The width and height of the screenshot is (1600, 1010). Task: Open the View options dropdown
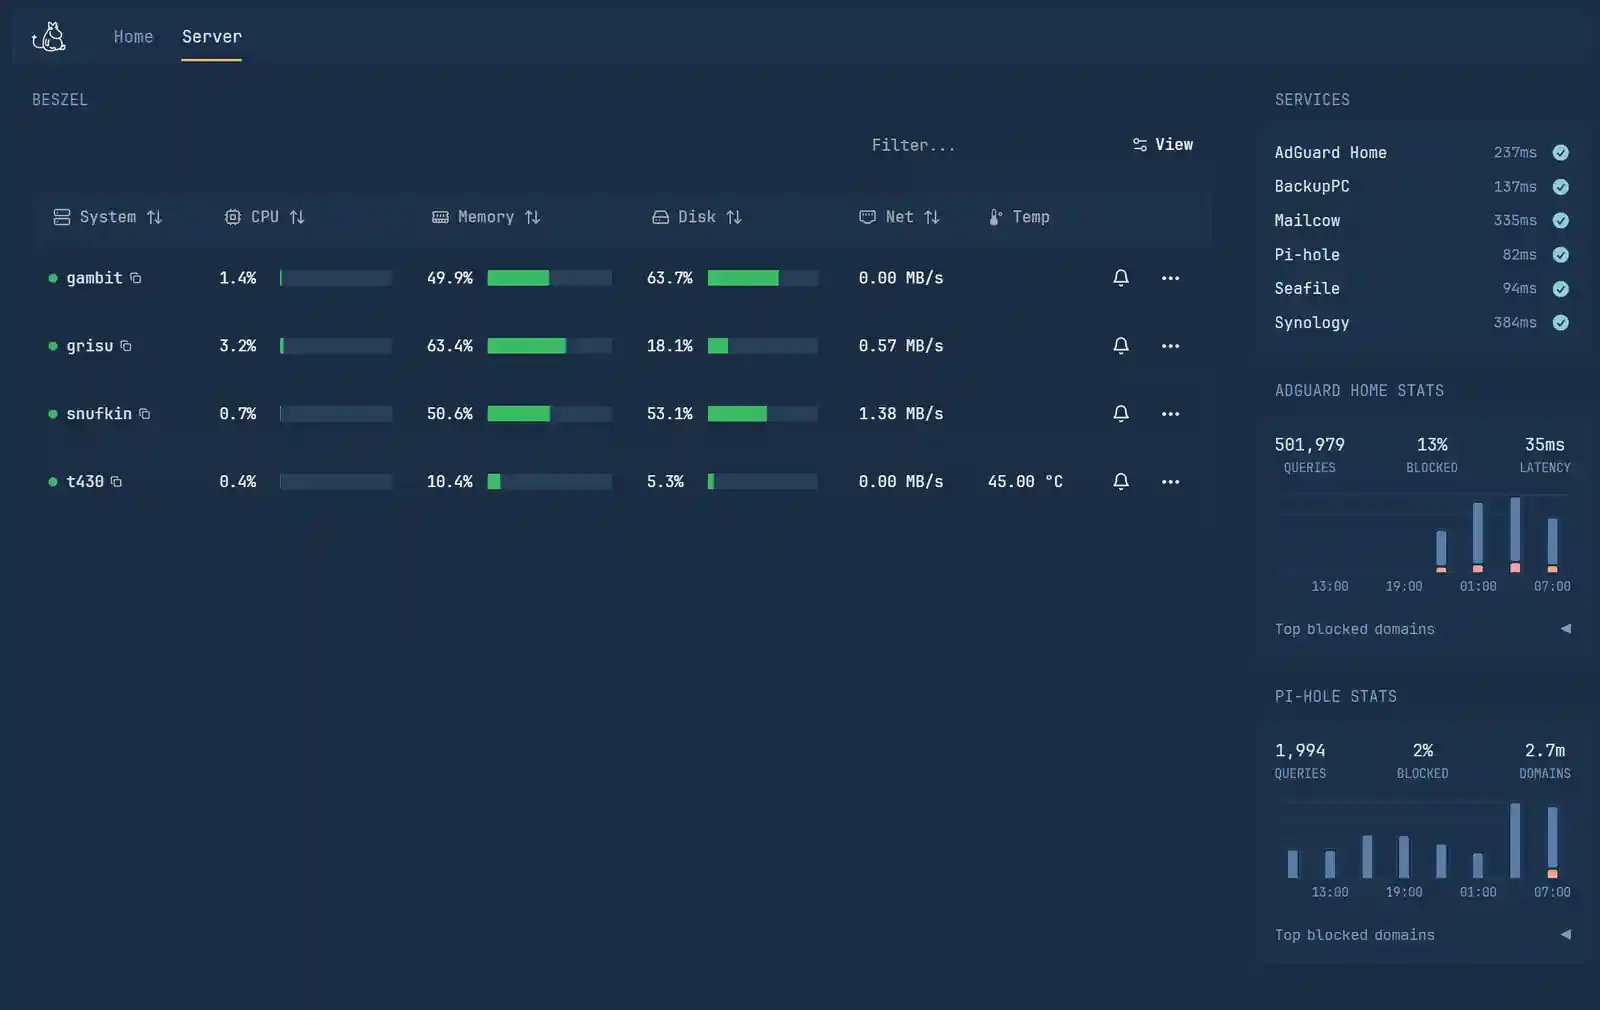(1163, 145)
